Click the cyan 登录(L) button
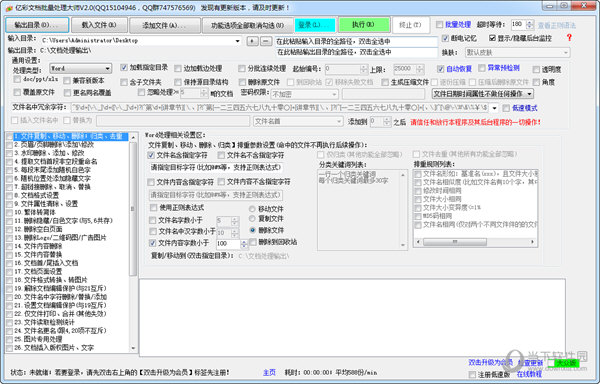Viewport: 600px width, 384px height. click(x=315, y=25)
